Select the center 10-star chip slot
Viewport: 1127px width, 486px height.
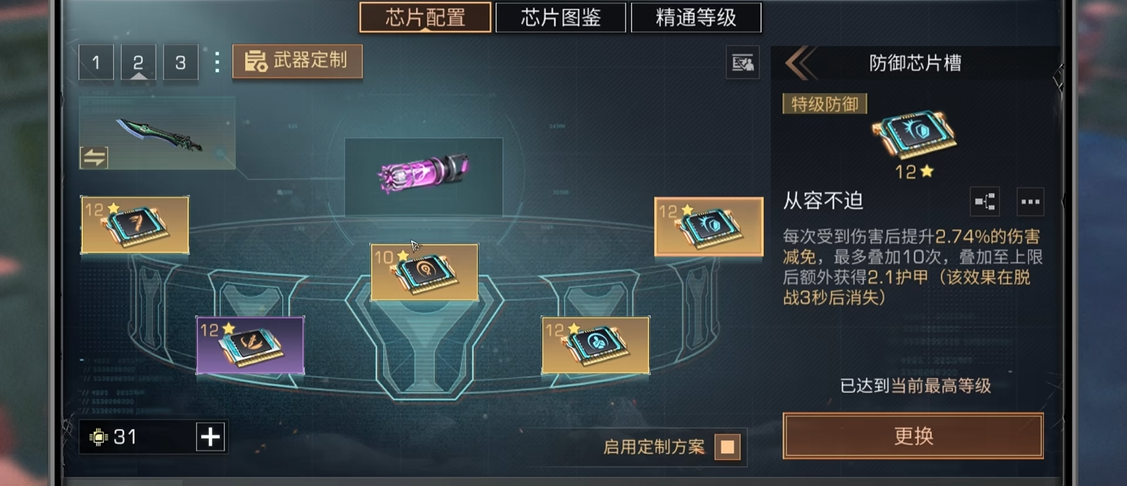click(x=424, y=272)
